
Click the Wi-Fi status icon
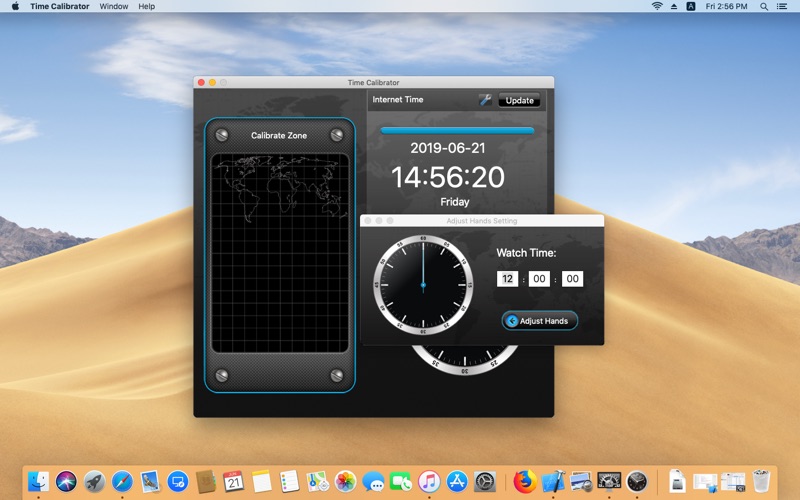[x=657, y=6]
